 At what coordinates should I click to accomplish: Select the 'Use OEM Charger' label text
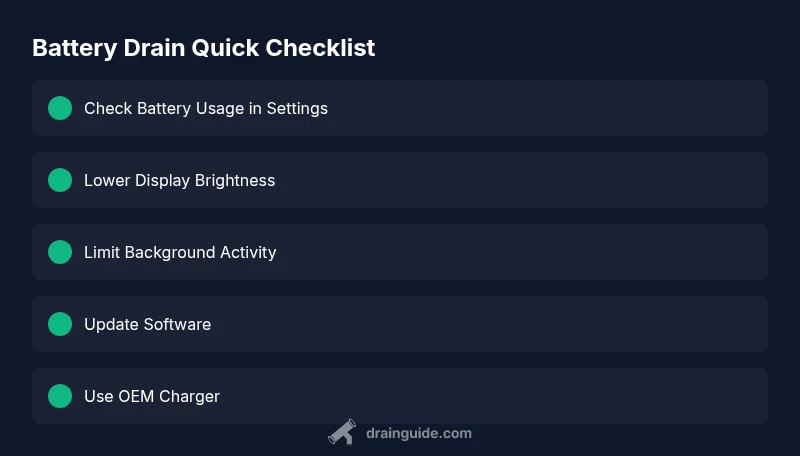click(152, 396)
